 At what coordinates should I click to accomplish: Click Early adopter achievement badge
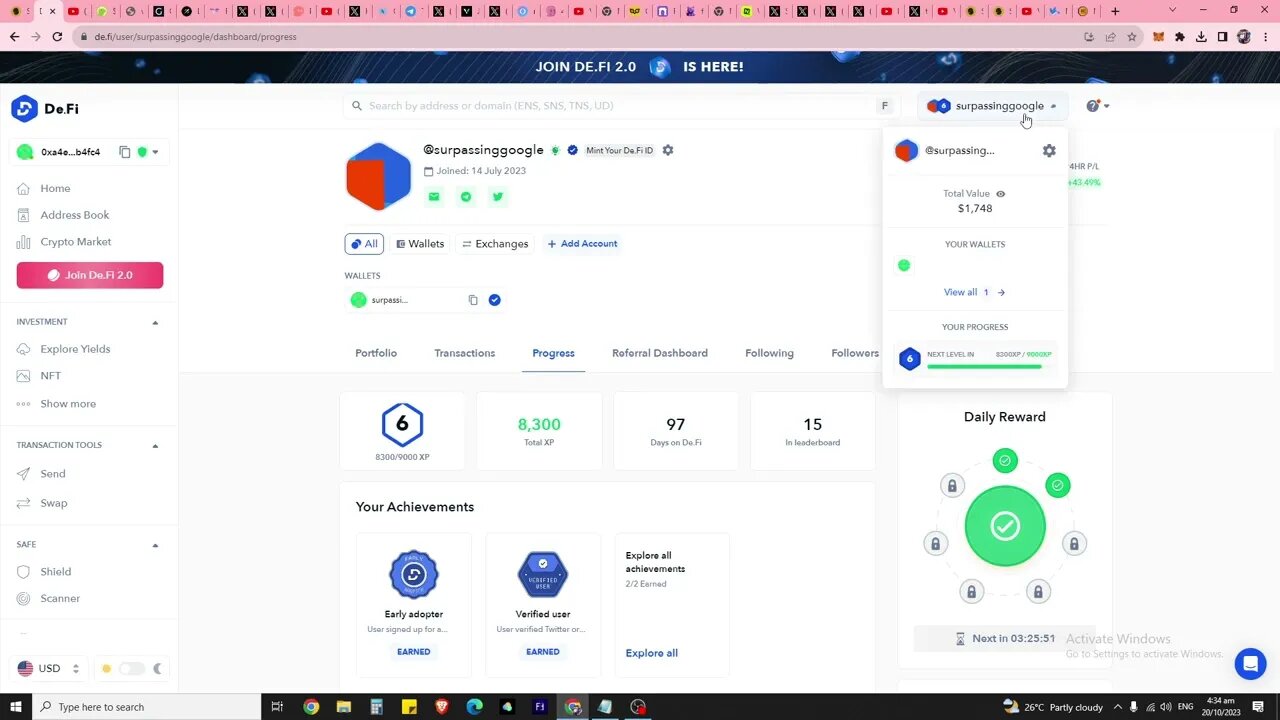point(414,574)
